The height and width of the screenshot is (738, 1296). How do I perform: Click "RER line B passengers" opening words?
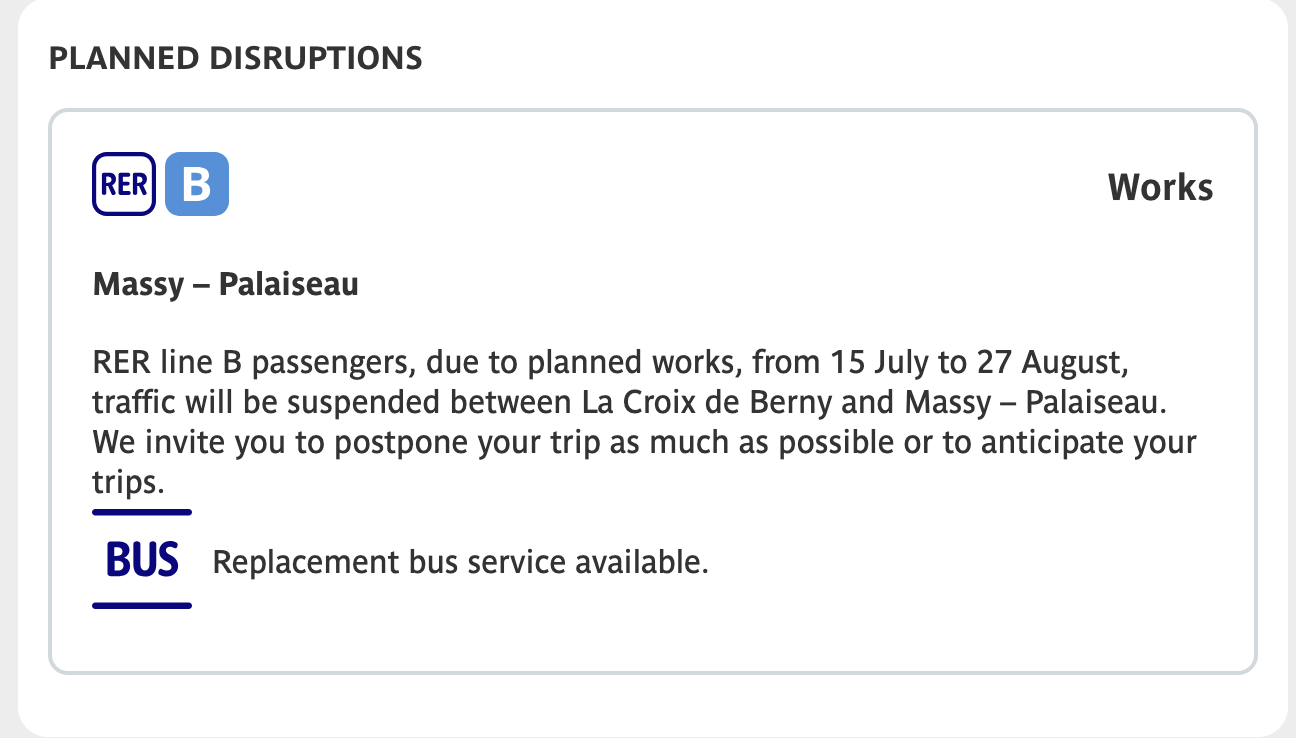212,360
